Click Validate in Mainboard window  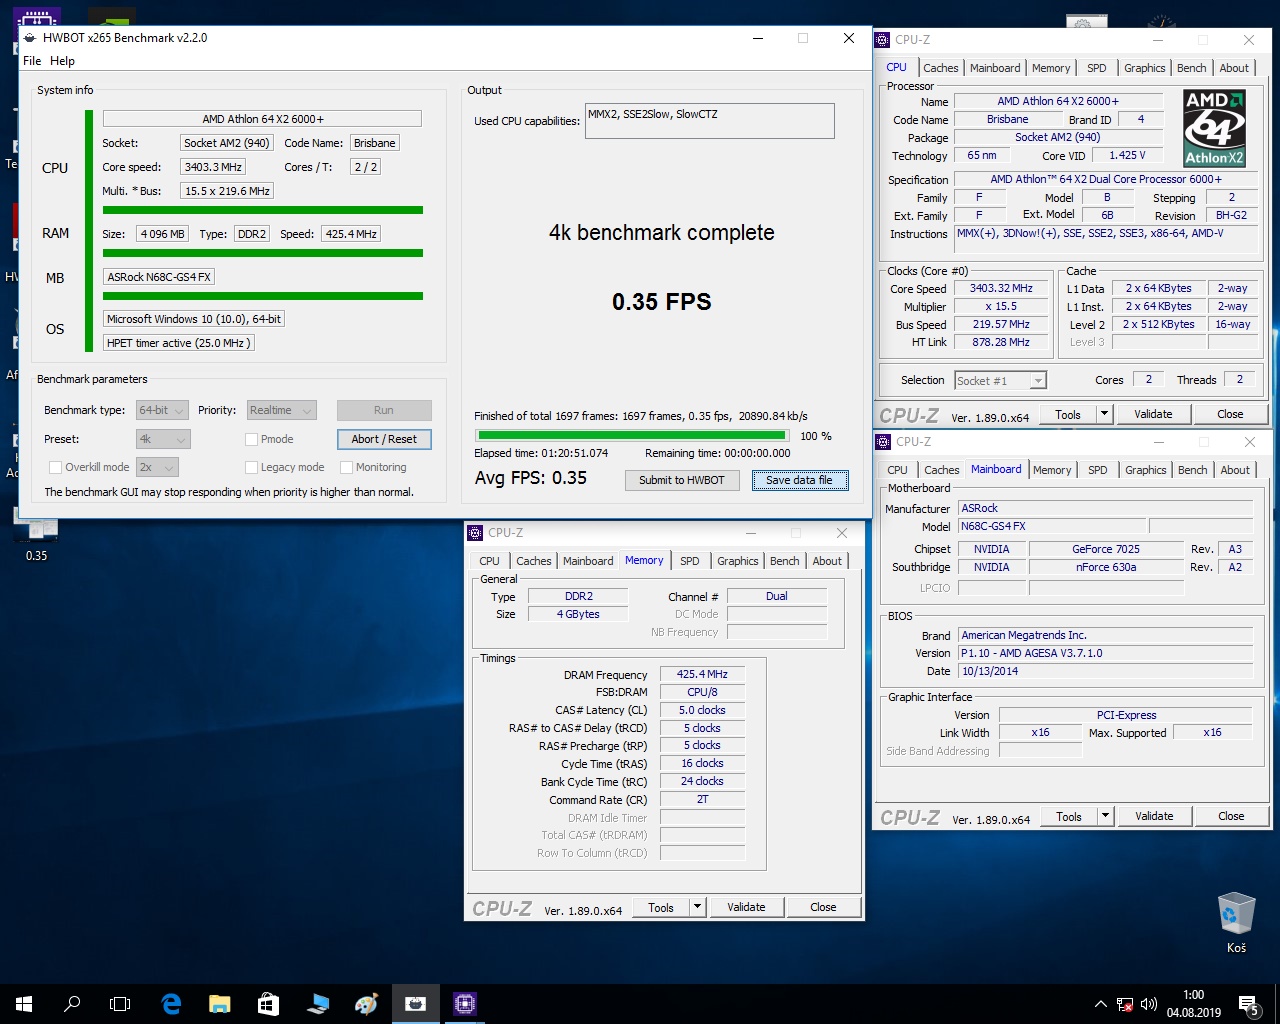click(x=1154, y=816)
